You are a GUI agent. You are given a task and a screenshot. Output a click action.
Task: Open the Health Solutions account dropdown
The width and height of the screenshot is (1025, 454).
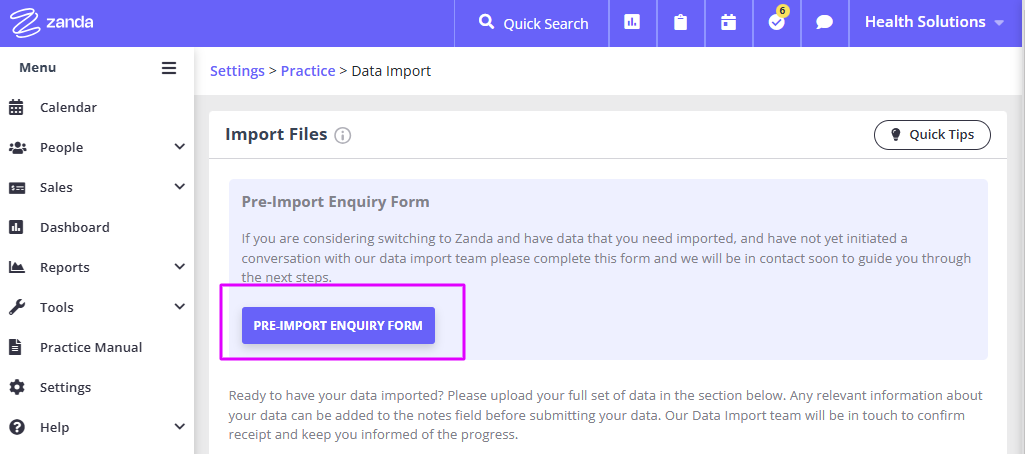[934, 22]
